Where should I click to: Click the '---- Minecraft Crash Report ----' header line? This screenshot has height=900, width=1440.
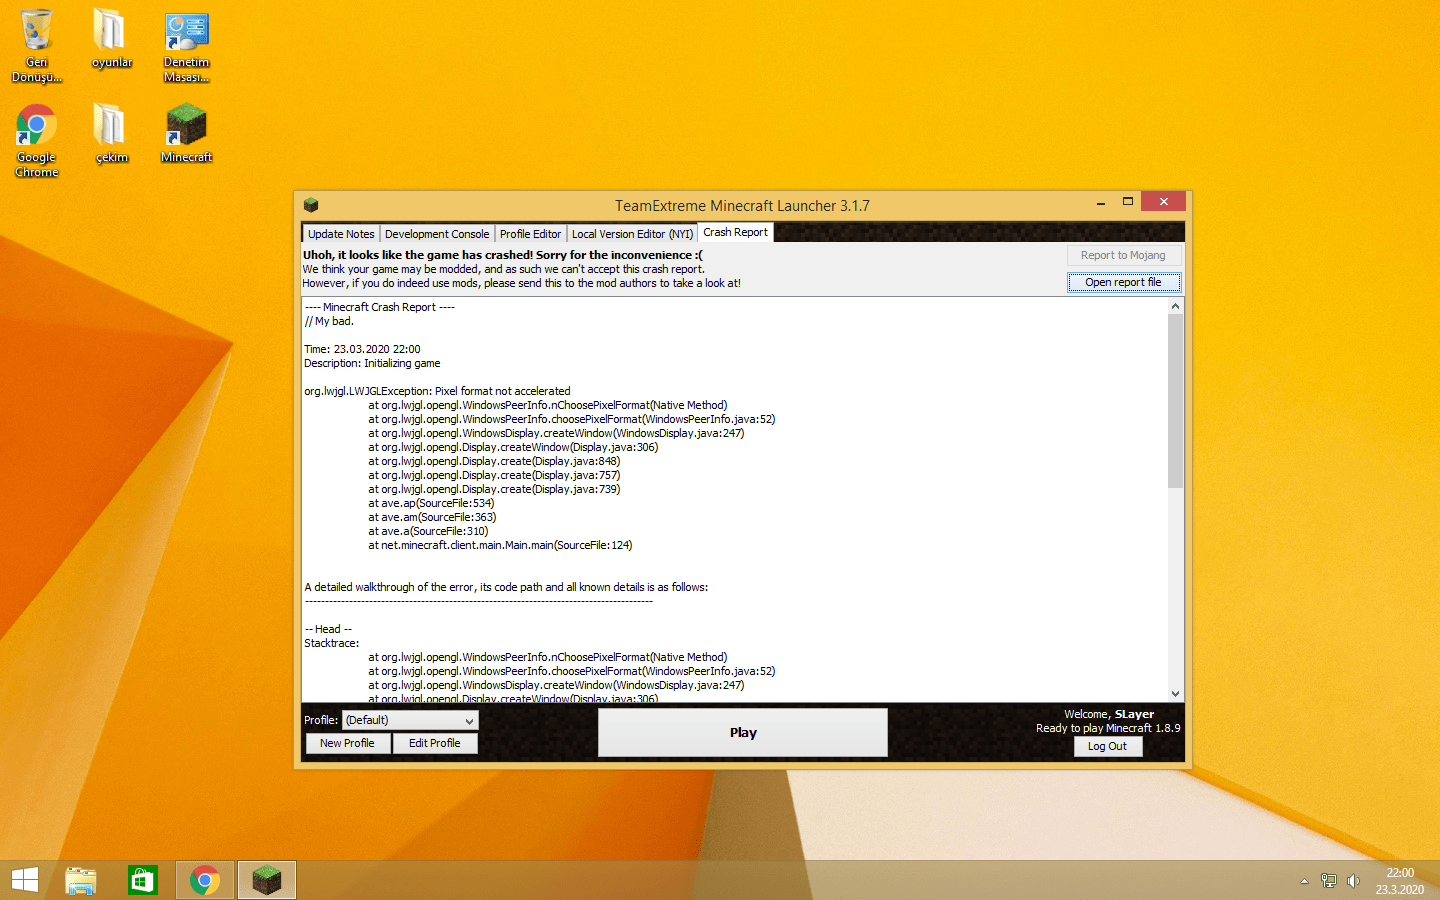tap(380, 307)
